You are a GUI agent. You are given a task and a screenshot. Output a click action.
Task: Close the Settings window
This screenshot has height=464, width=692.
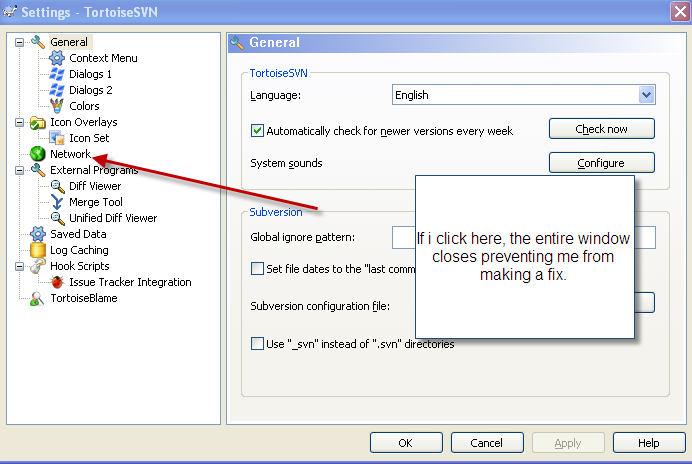(x=681, y=11)
